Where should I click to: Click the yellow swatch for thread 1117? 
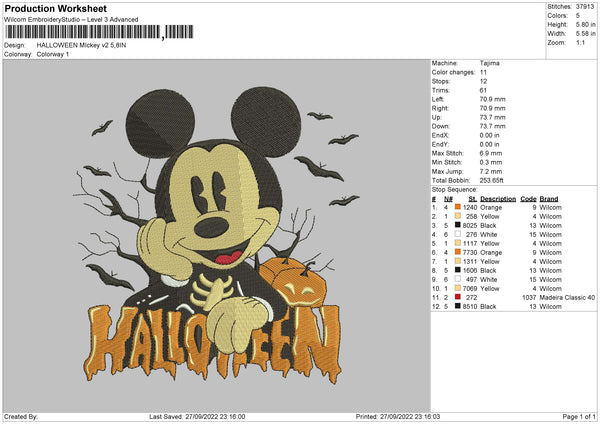click(x=457, y=243)
